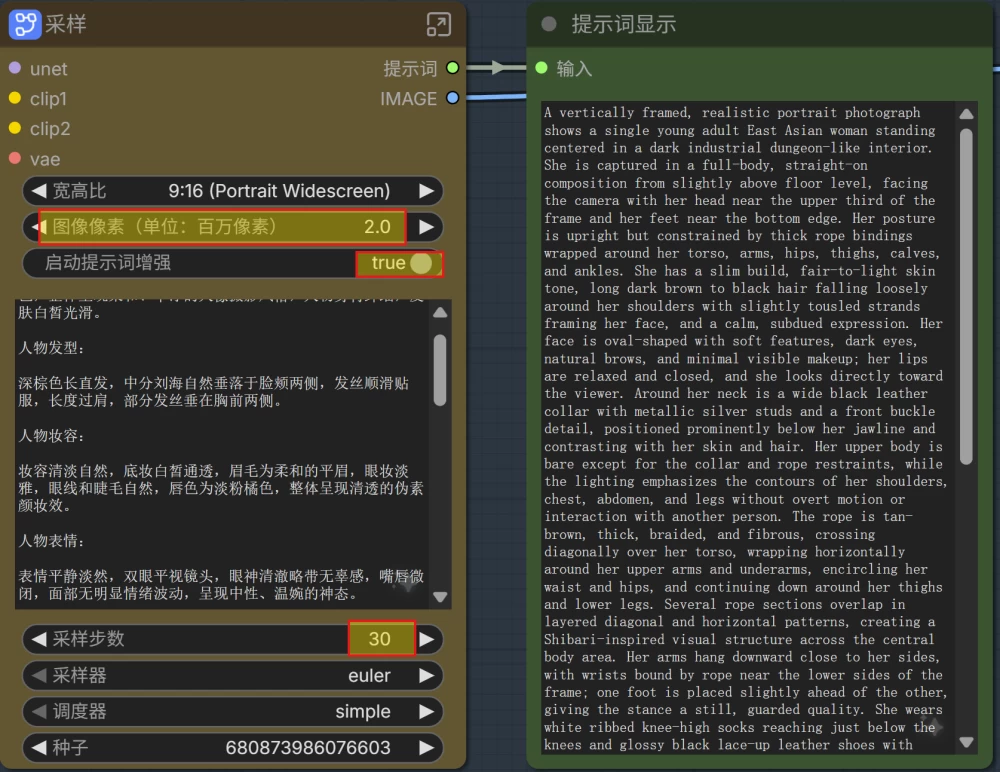This screenshot has height=772, width=1000.
Task: Click the clip1 input socket dot
Action: 15,98
